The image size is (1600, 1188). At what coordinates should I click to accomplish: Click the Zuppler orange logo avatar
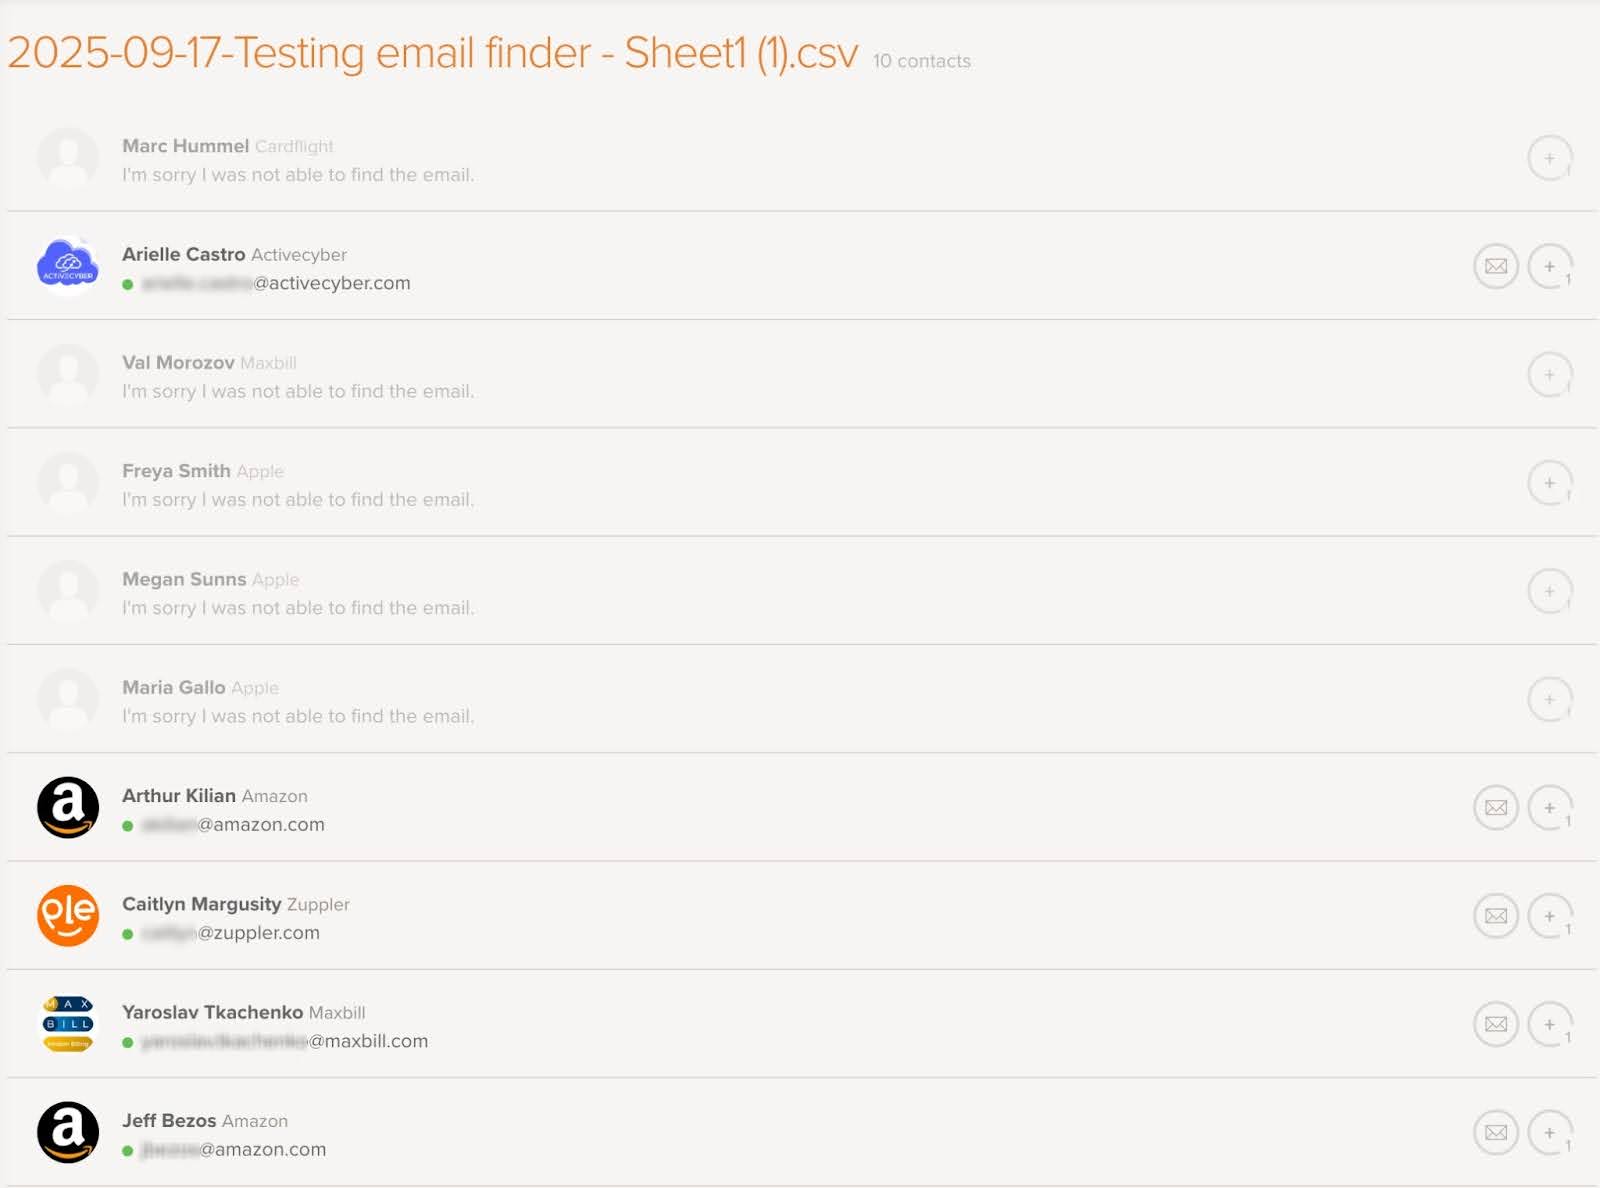68,915
